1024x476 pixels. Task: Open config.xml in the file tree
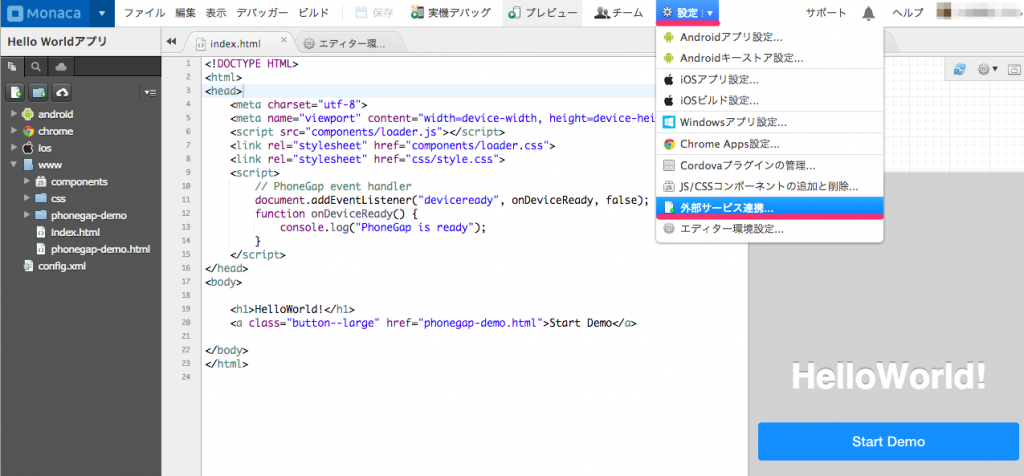coord(61,266)
